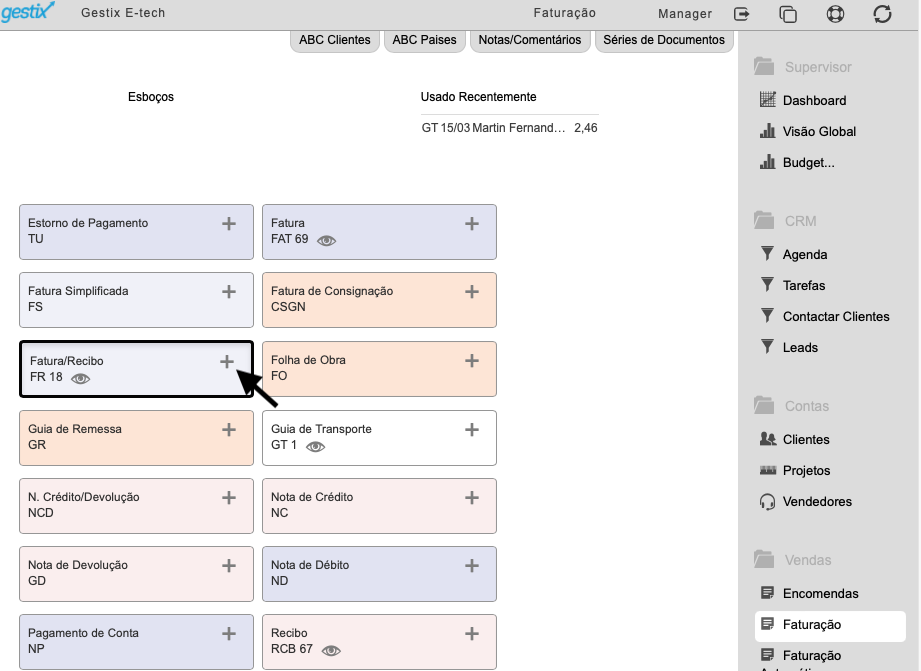921x671 pixels.
Task: Add new Guia de Transporte document
Action: 472,430
